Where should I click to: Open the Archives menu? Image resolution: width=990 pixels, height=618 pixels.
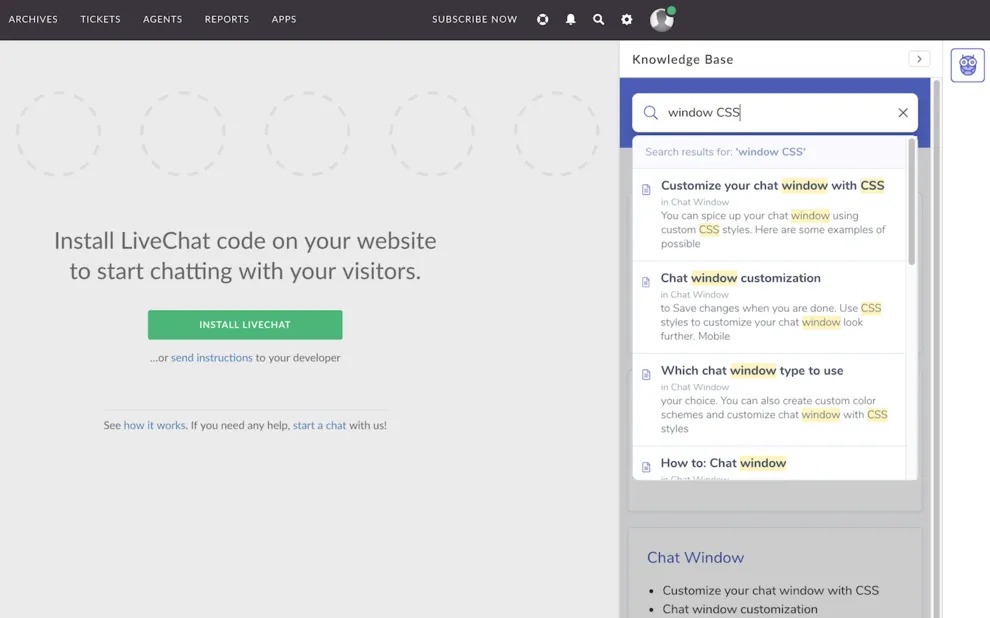click(x=33, y=19)
